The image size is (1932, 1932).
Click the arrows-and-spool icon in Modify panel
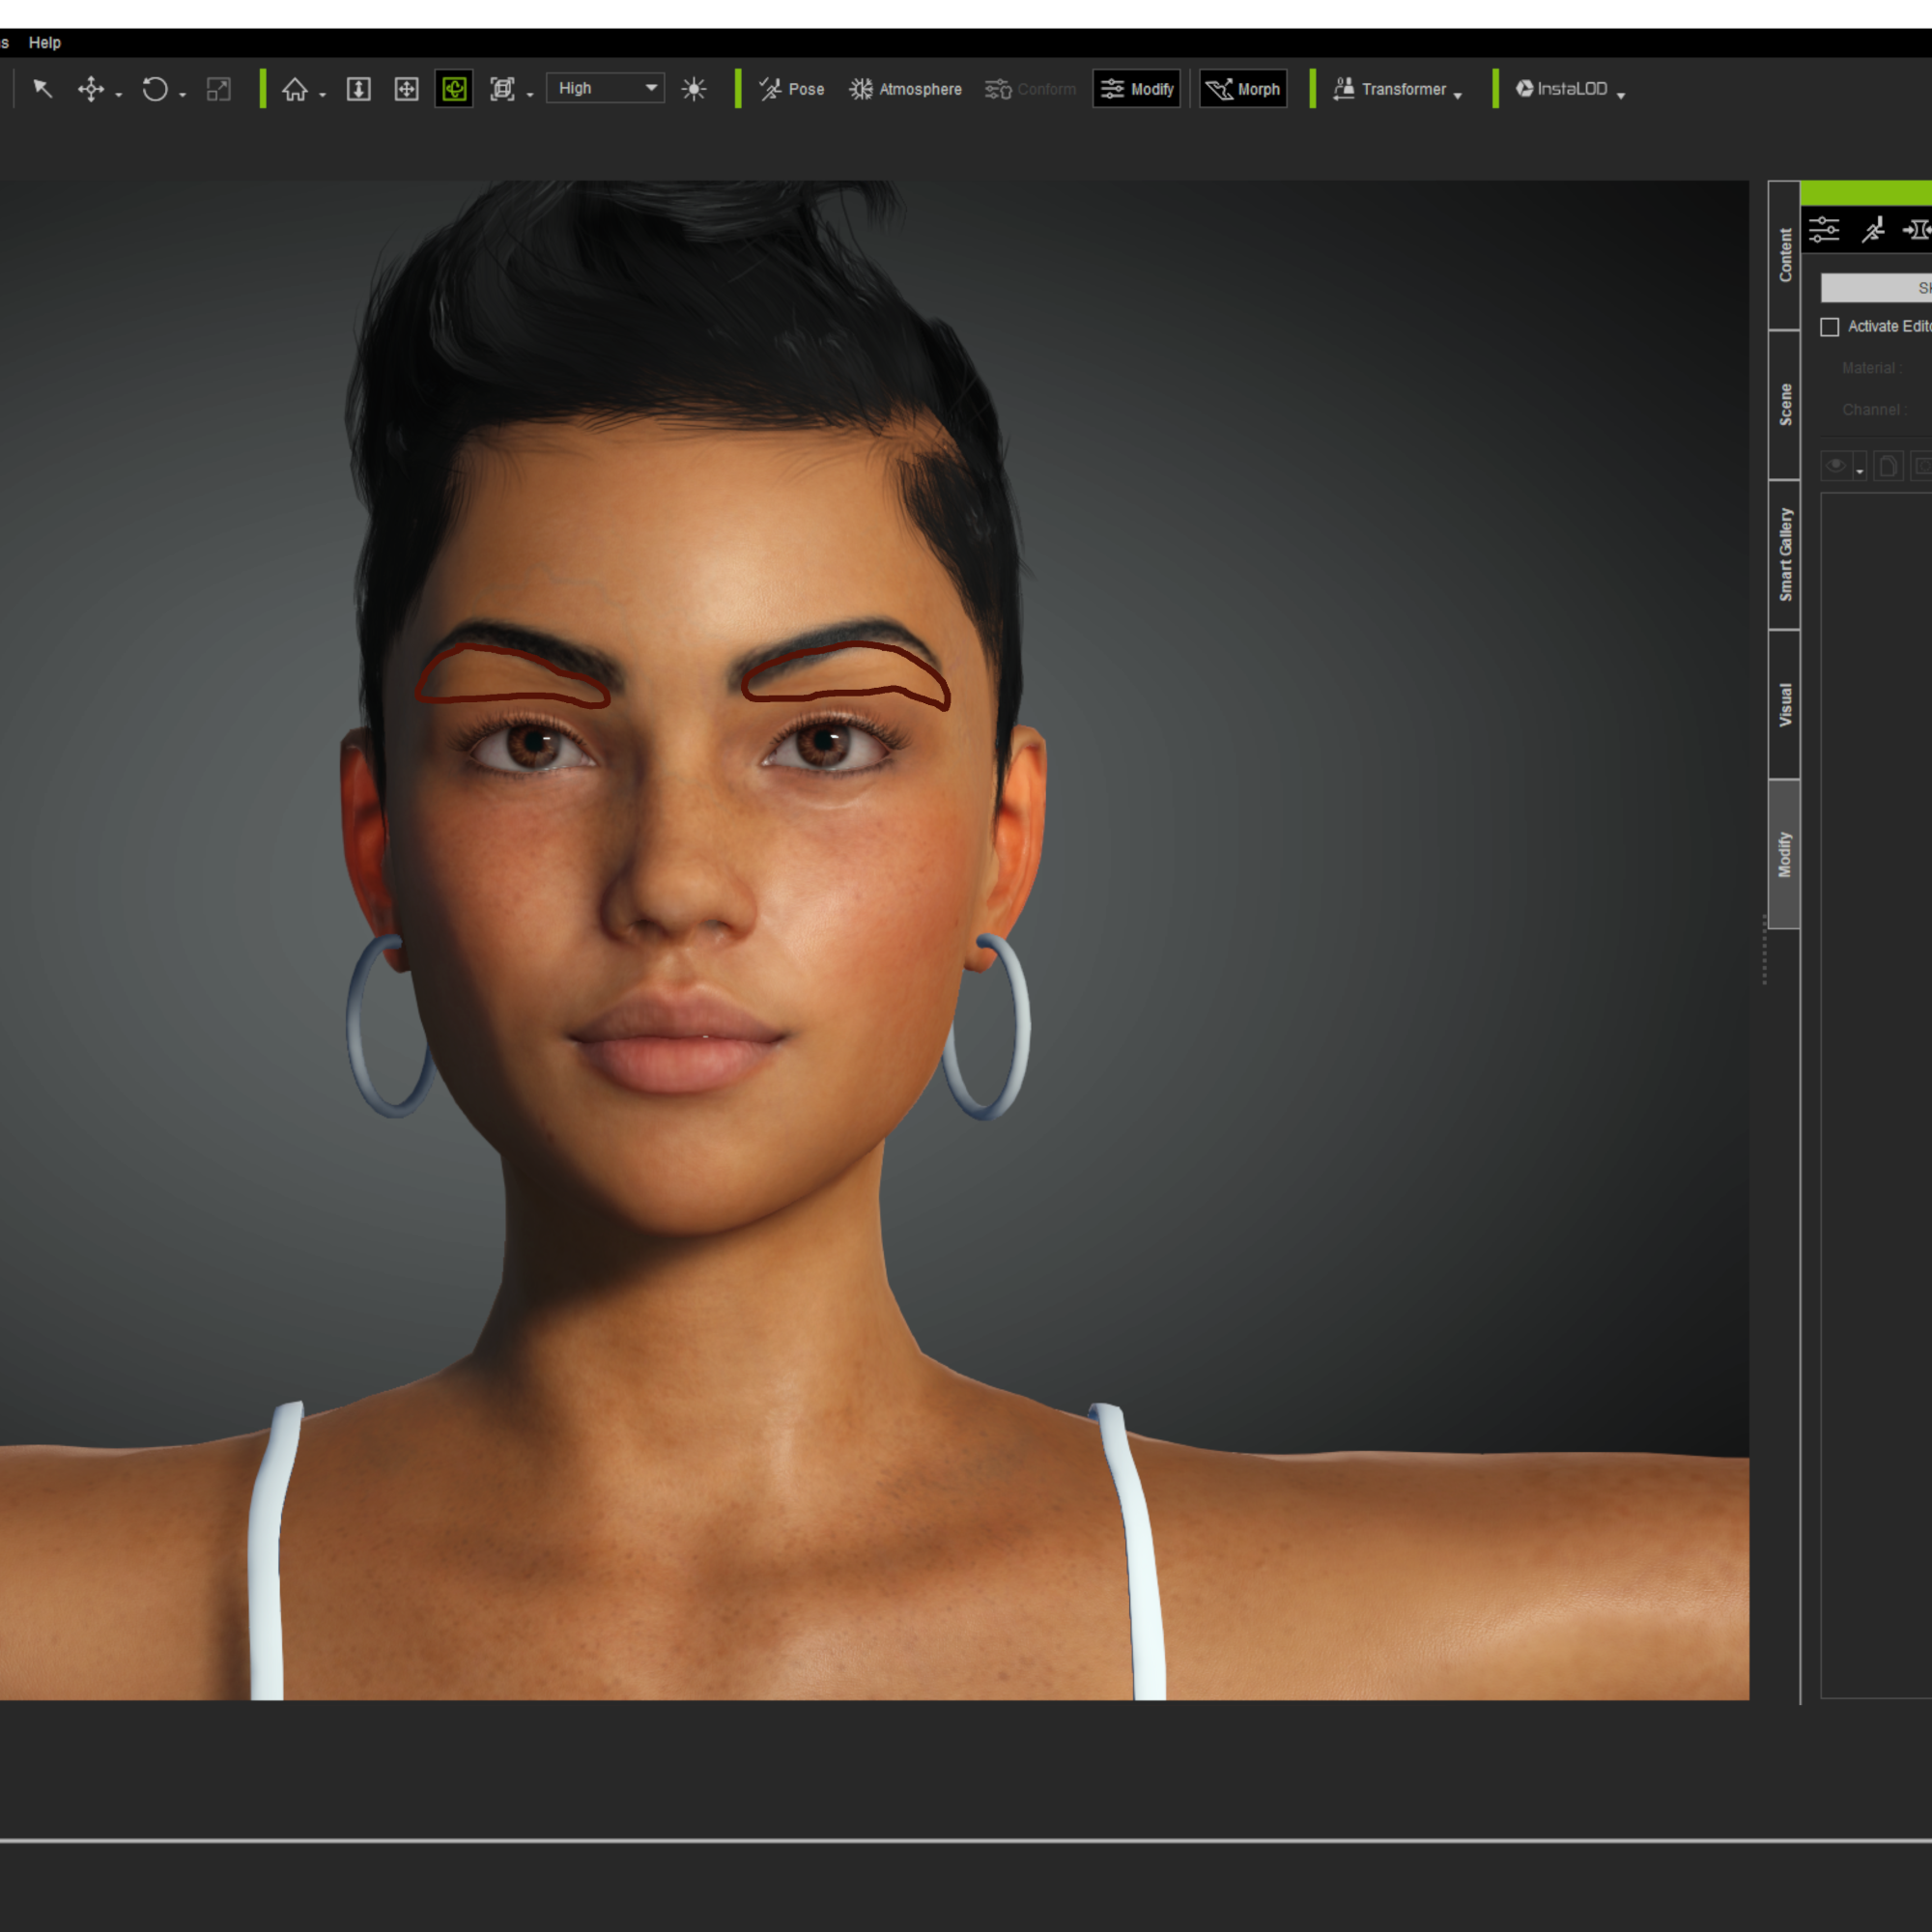point(1917,230)
